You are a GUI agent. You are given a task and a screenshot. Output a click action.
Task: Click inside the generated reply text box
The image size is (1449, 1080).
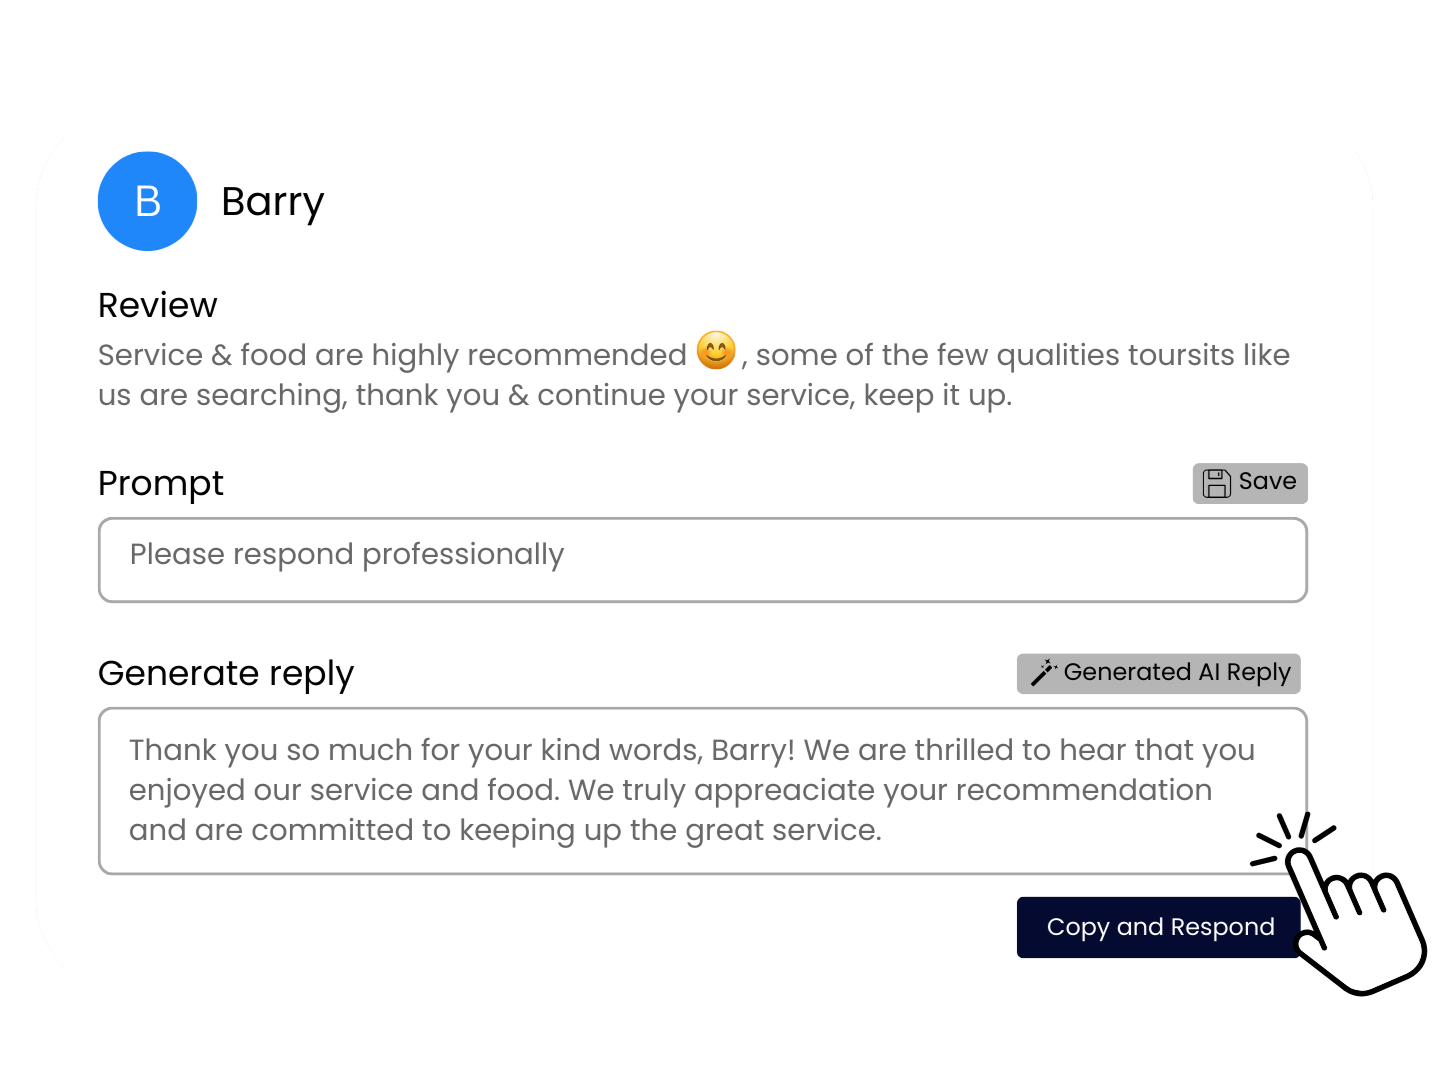[x=703, y=791]
